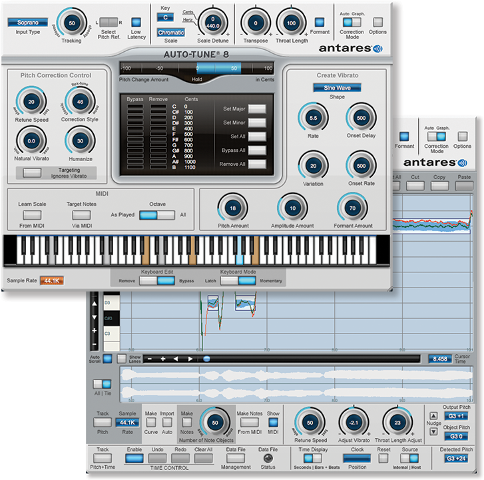Click the Remove All button
The width and height of the screenshot is (484, 480).
257,164
